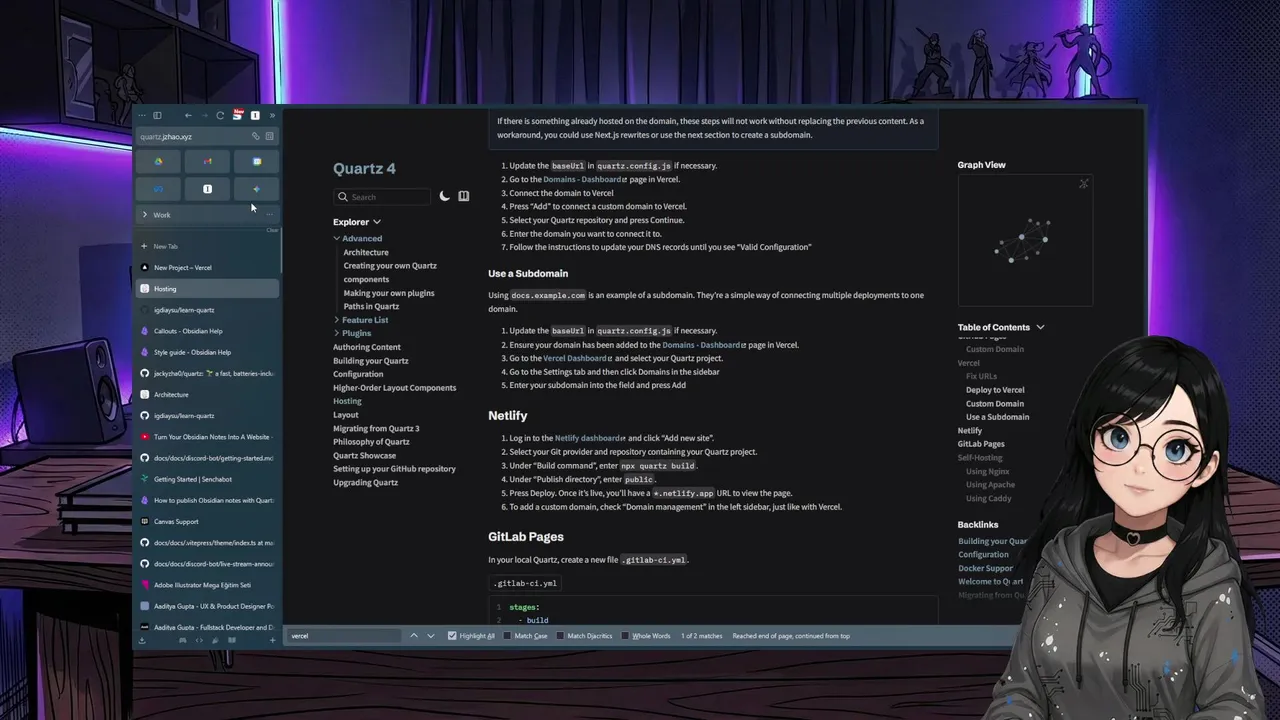Screen dimensions: 1280x720
Task: Open Docker Support backlink
Action: [986, 568]
